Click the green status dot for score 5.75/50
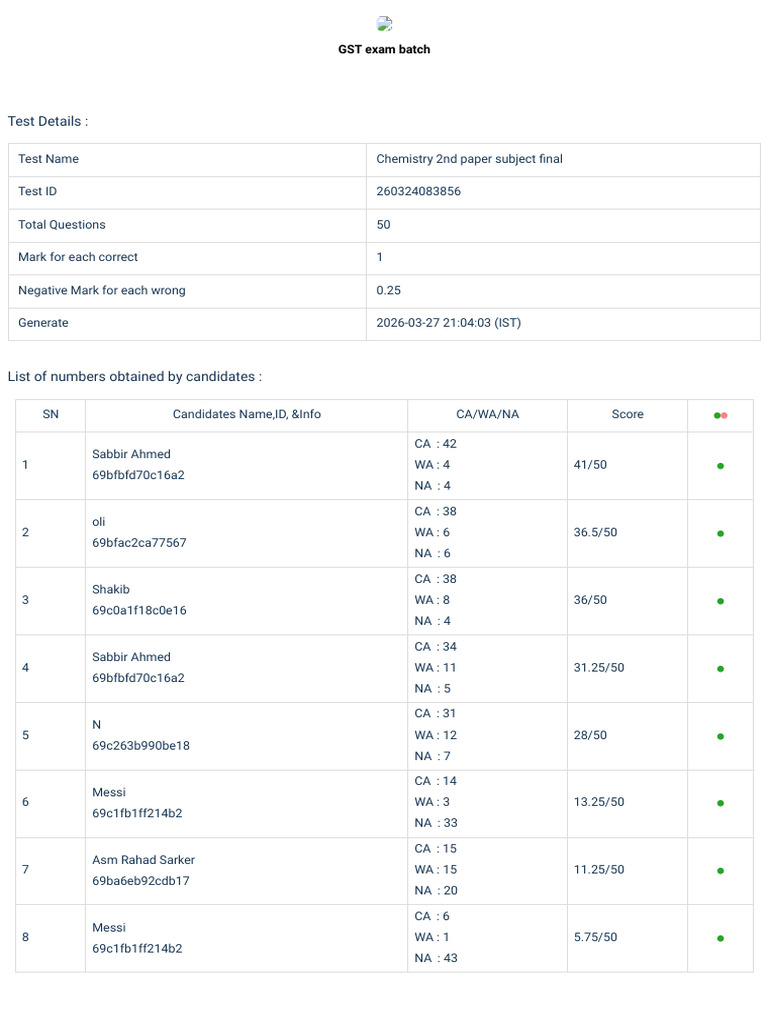This screenshot has height=1024, width=768. coord(720,938)
